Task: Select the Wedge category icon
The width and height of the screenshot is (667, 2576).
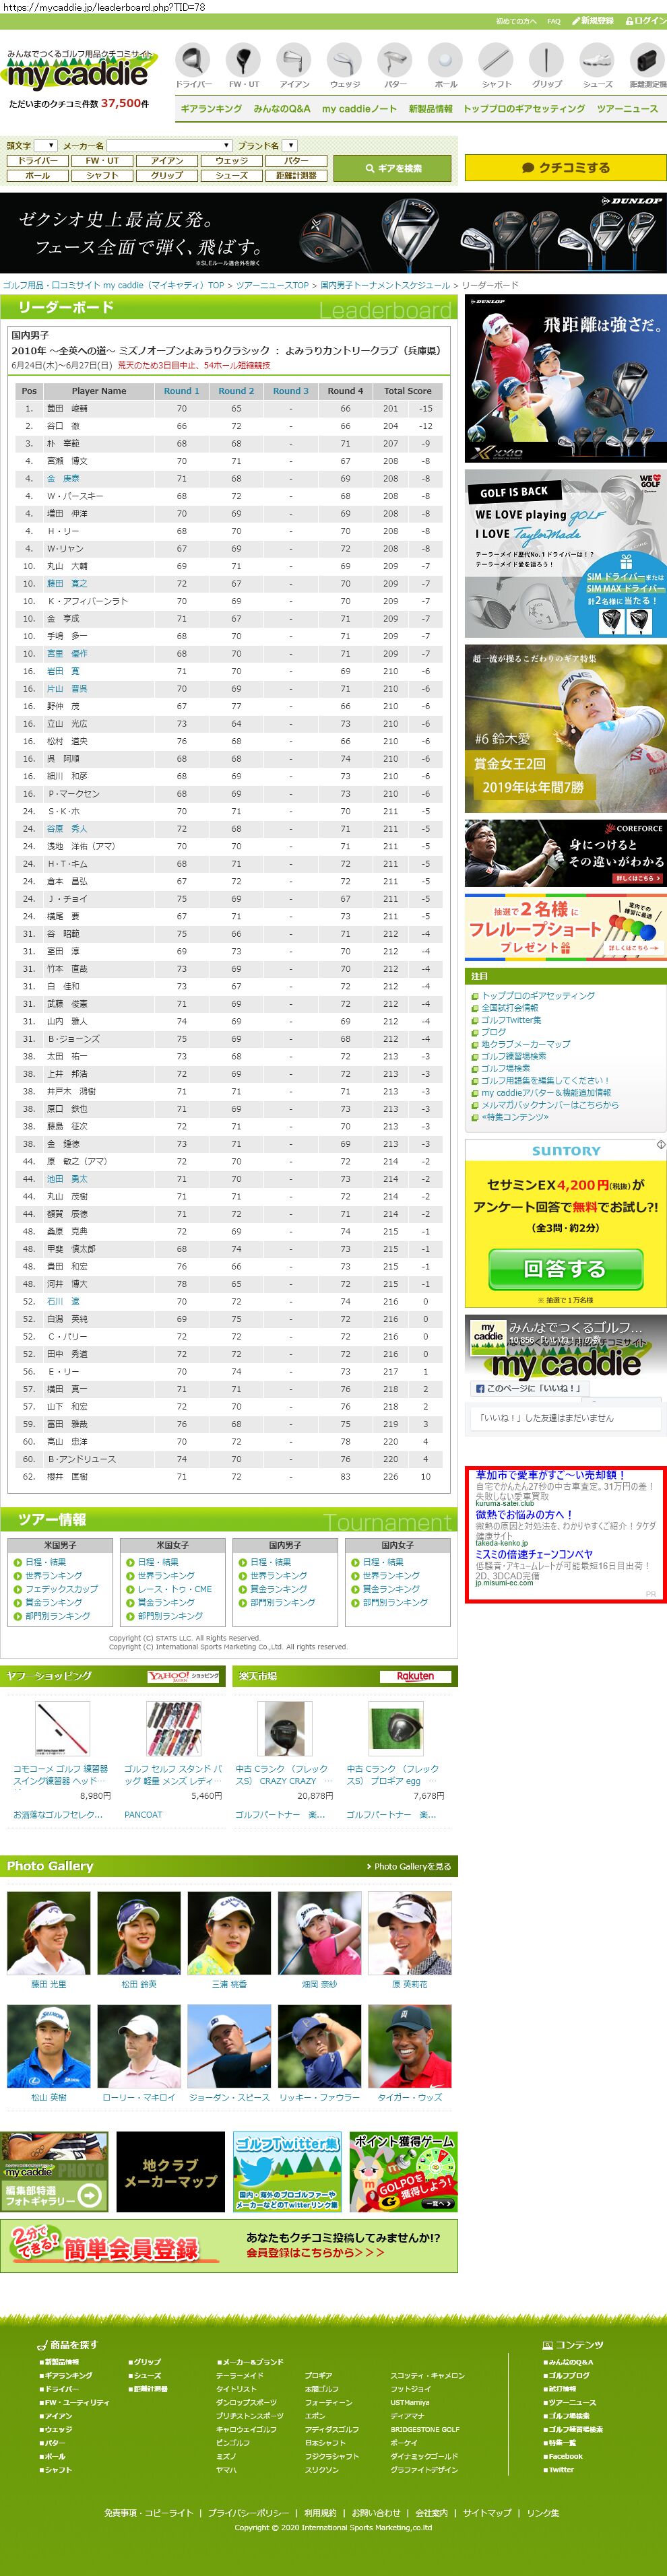Action: 344,65
